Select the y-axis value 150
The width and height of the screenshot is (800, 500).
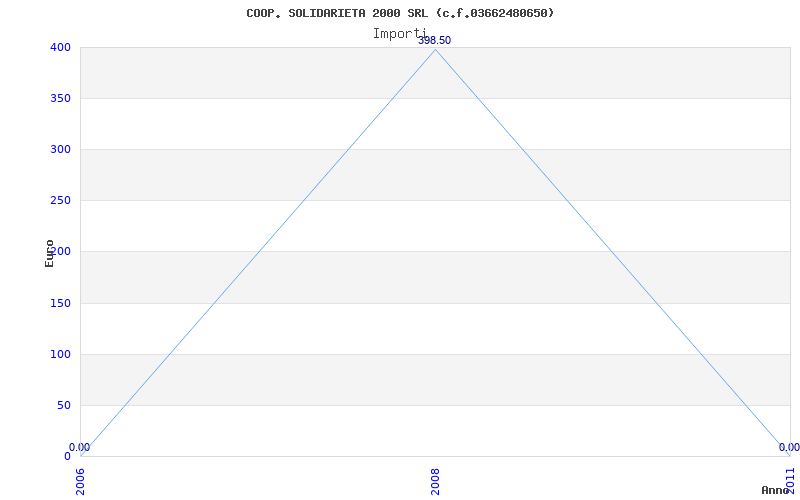coord(60,304)
